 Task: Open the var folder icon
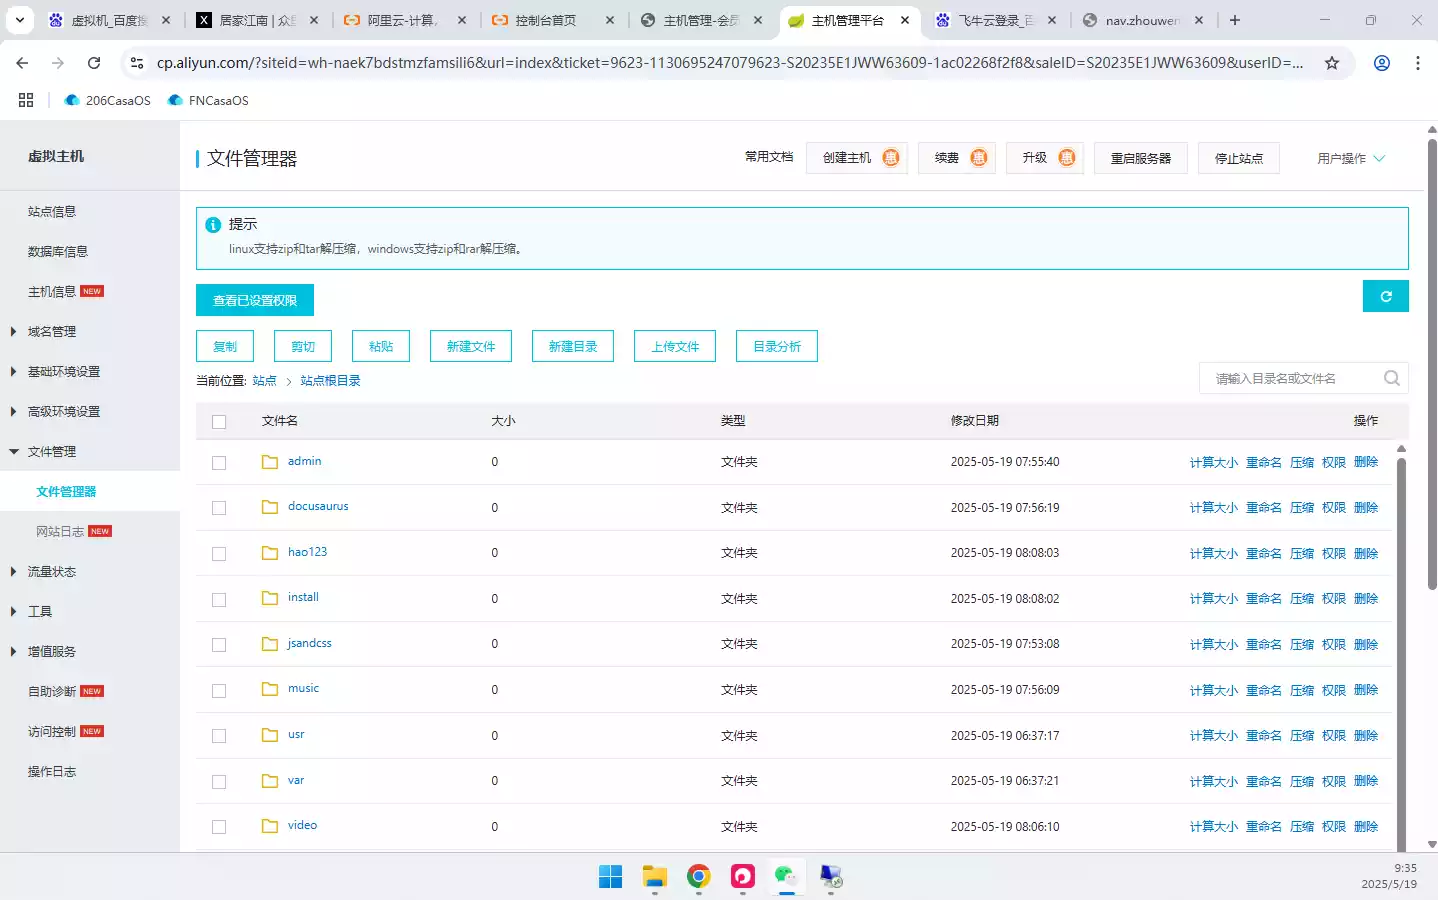[x=270, y=781]
